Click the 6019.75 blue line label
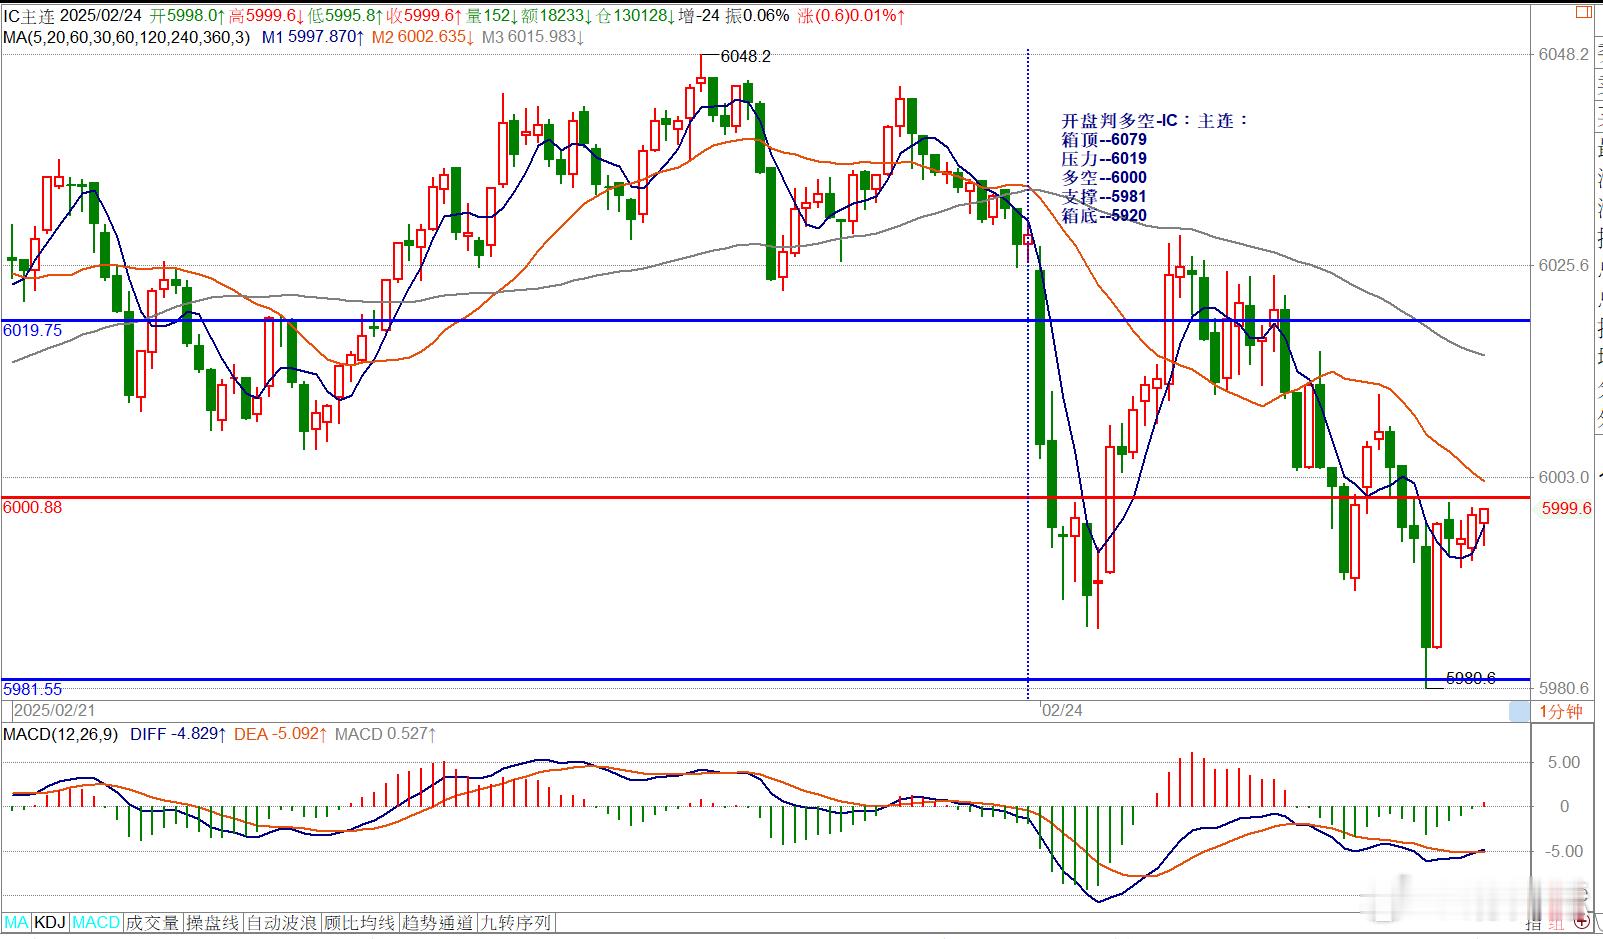 [x=32, y=330]
